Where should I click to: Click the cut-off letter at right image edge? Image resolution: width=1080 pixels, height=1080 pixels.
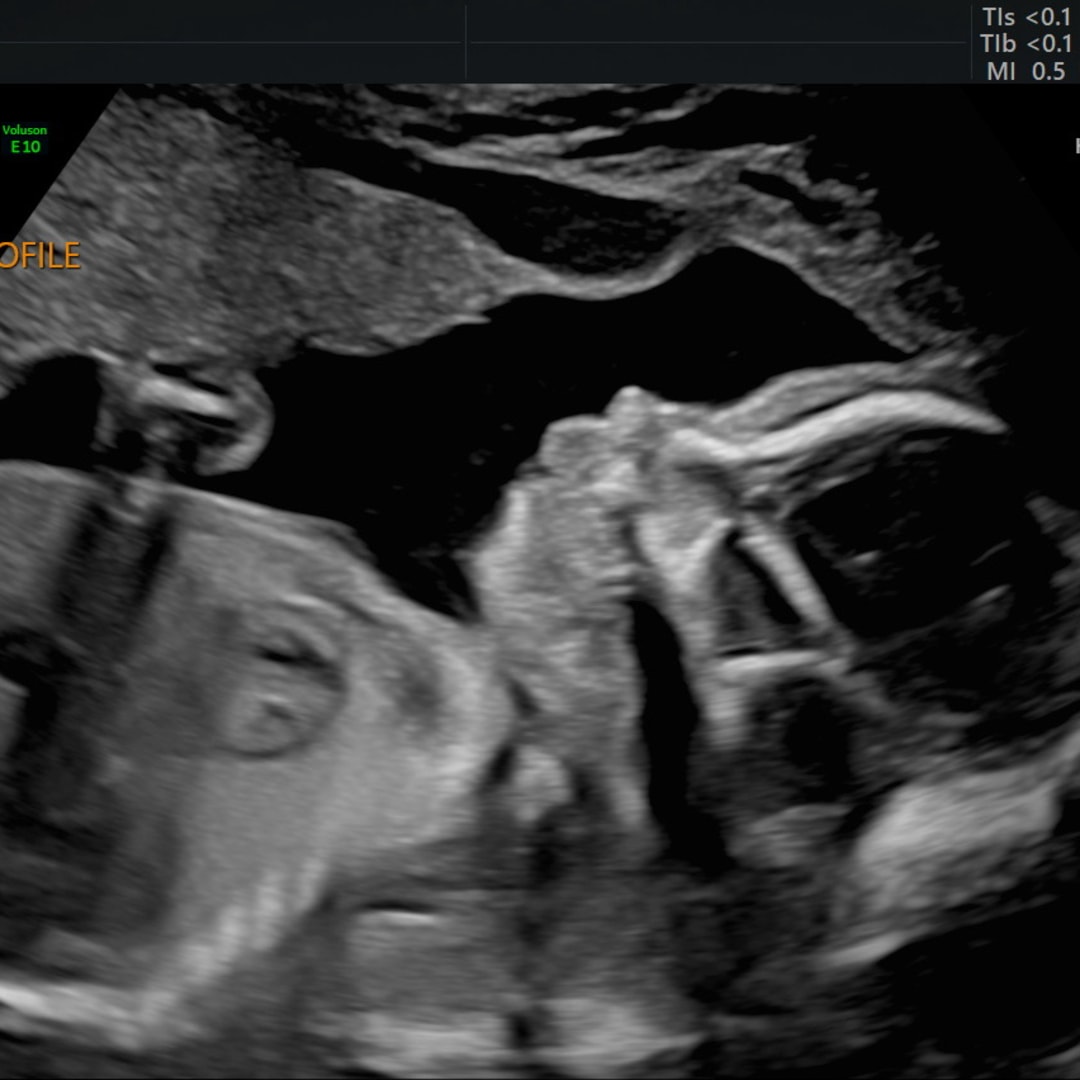[x=1076, y=147]
